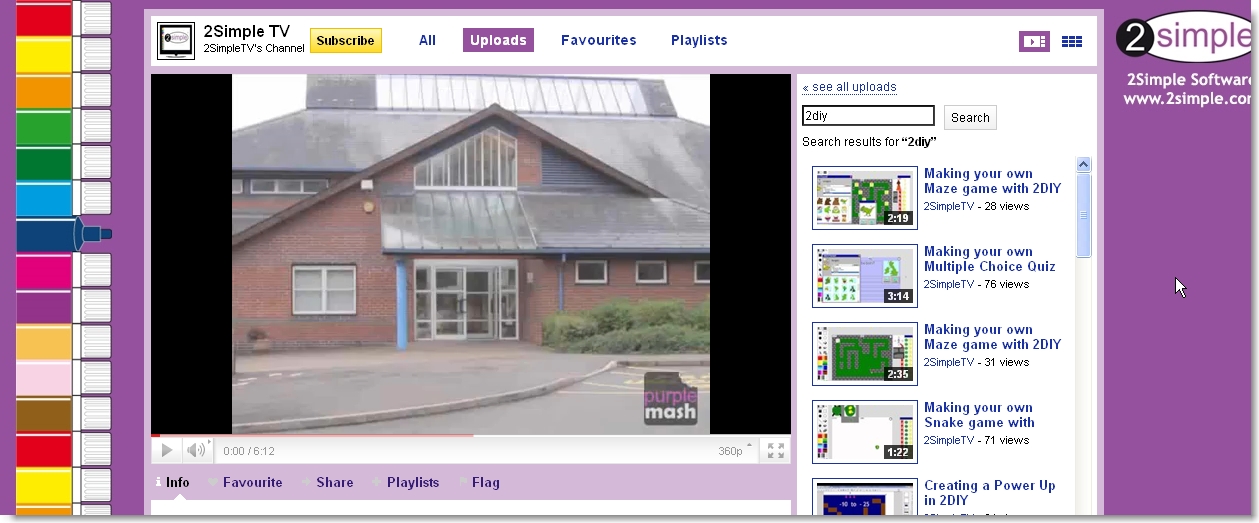Subscribe to the 2Simple TV channel
1259x523 pixels.
click(x=346, y=41)
